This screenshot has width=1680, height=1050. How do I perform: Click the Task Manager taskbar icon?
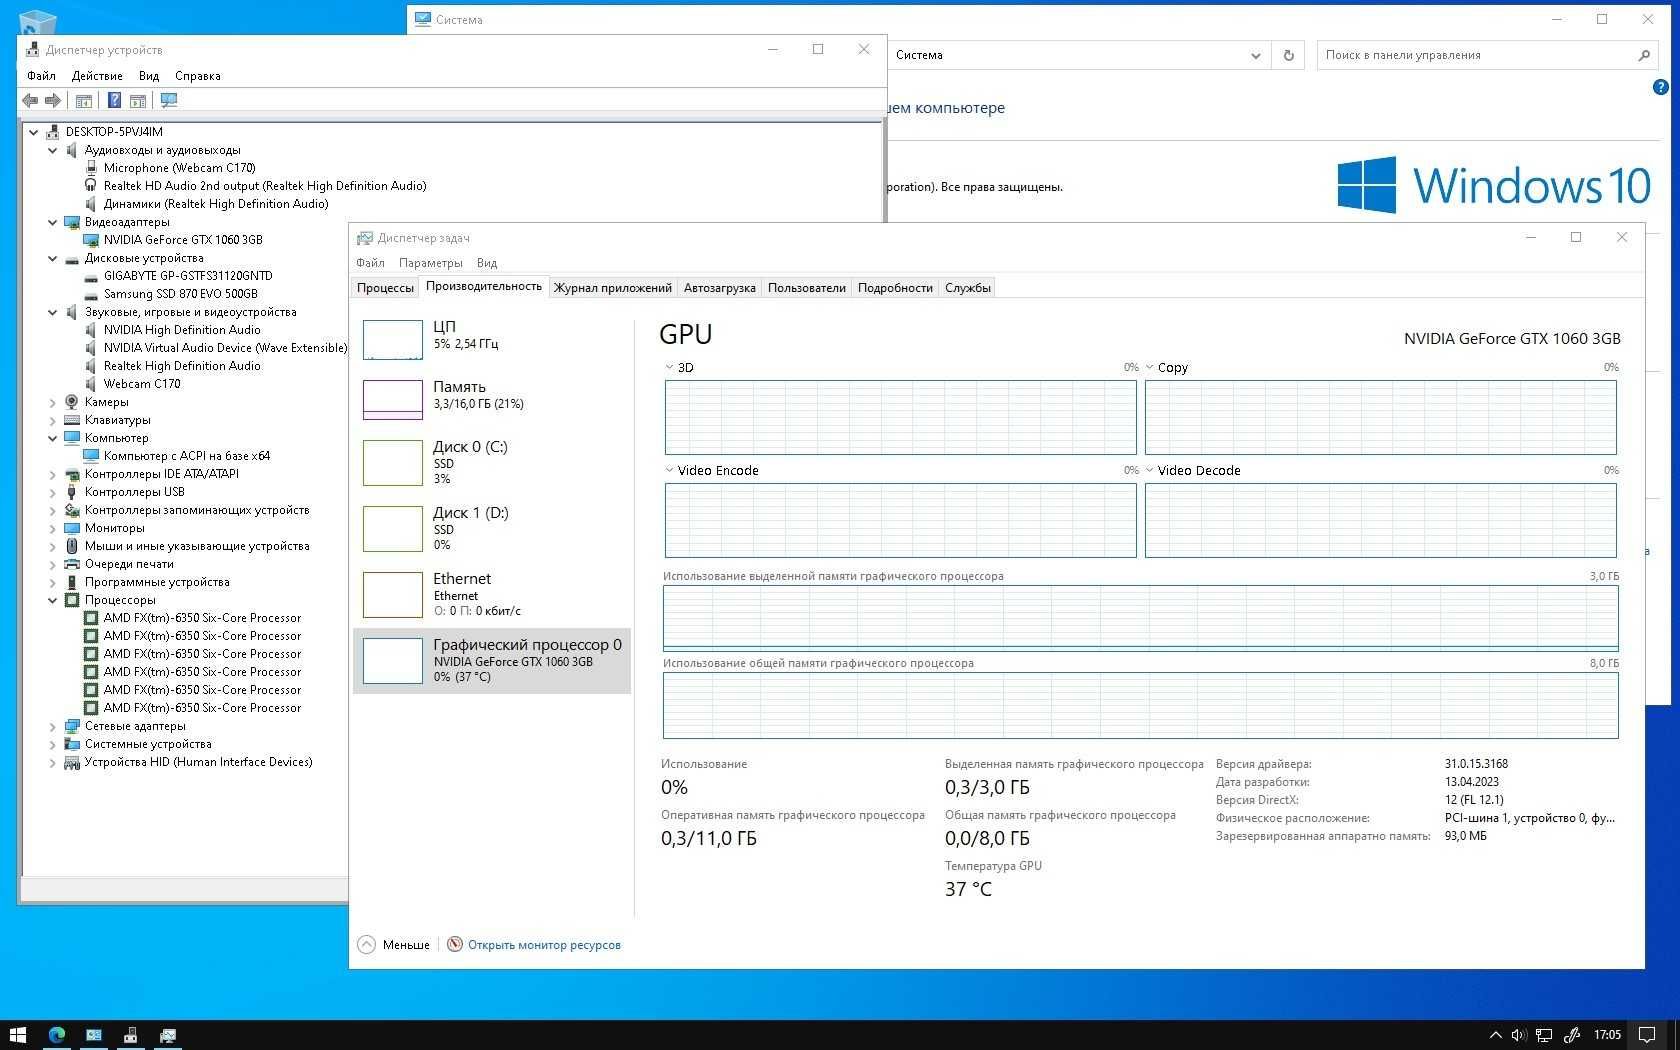tap(168, 1035)
